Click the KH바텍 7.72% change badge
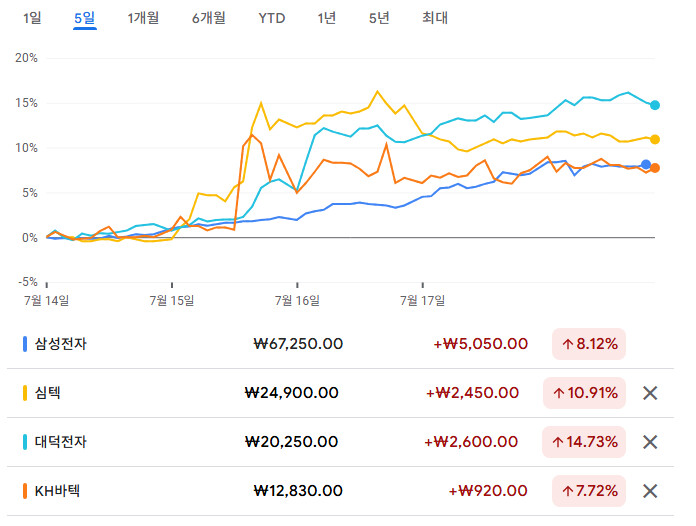696x526 pixels. coord(589,491)
